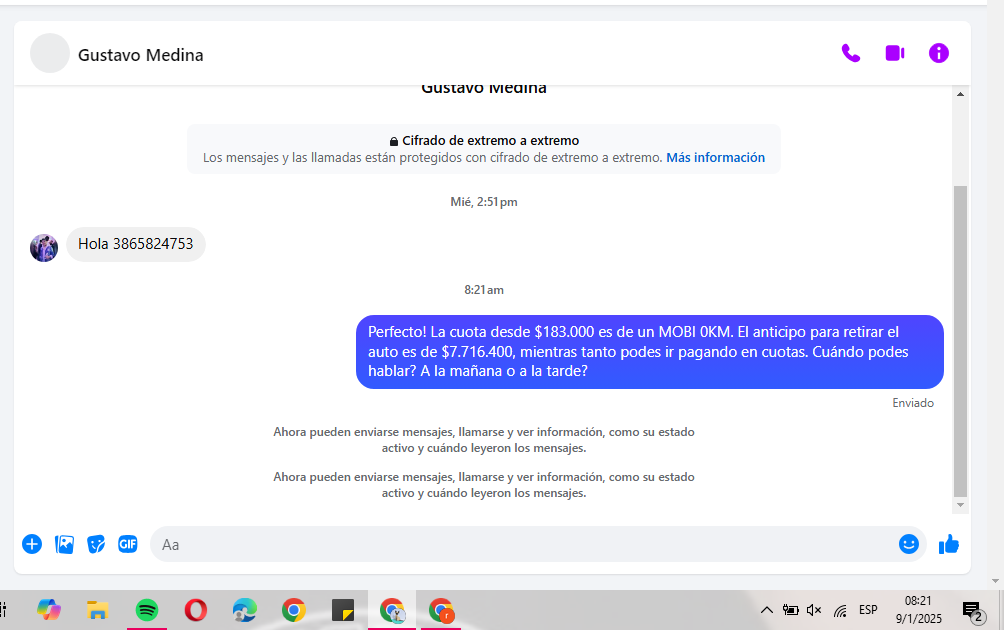Click the sender avatar beside Hola message
This screenshot has height=630, width=1004.
pos(44,247)
